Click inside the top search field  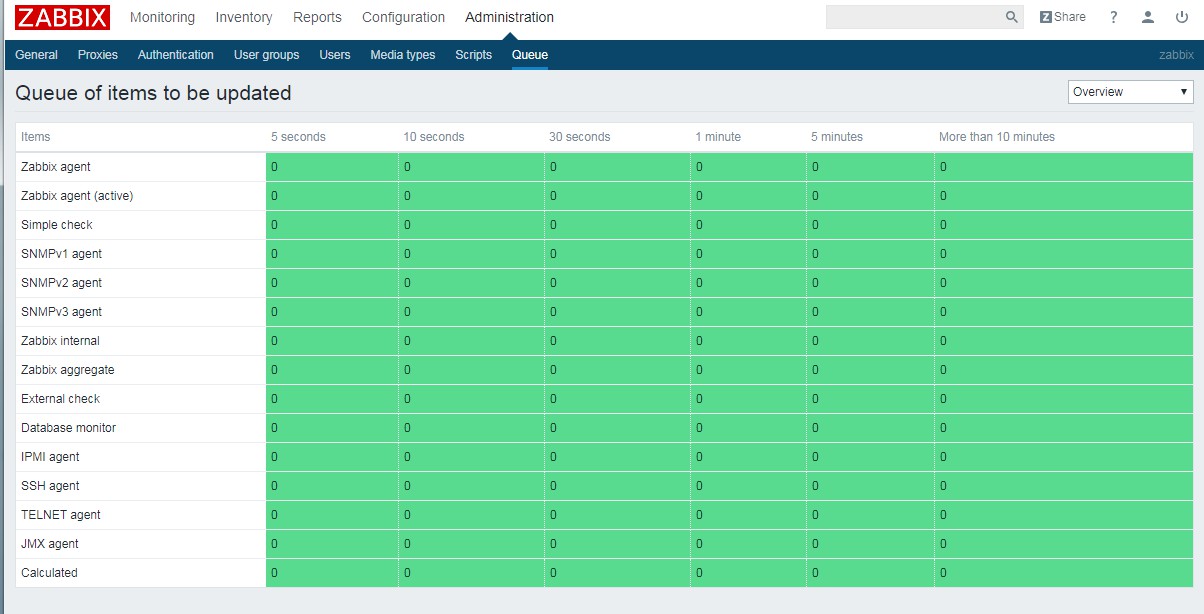(914, 17)
